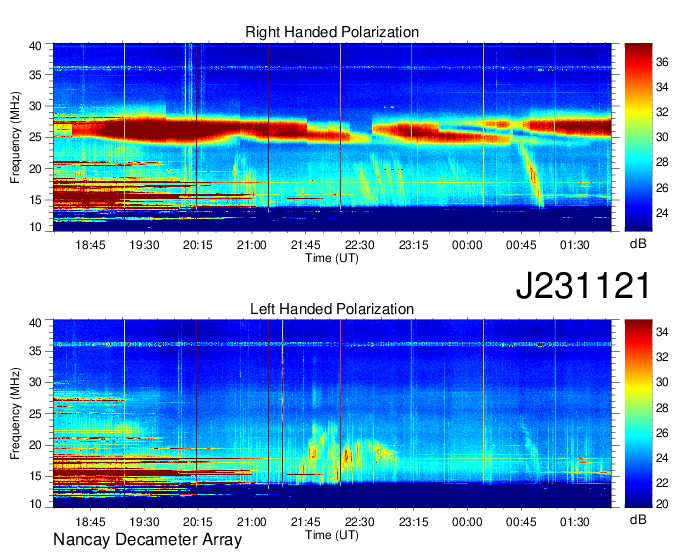Click the 22 value on the lower colorbar
Screen dimensions: 680x552
pos(662,483)
